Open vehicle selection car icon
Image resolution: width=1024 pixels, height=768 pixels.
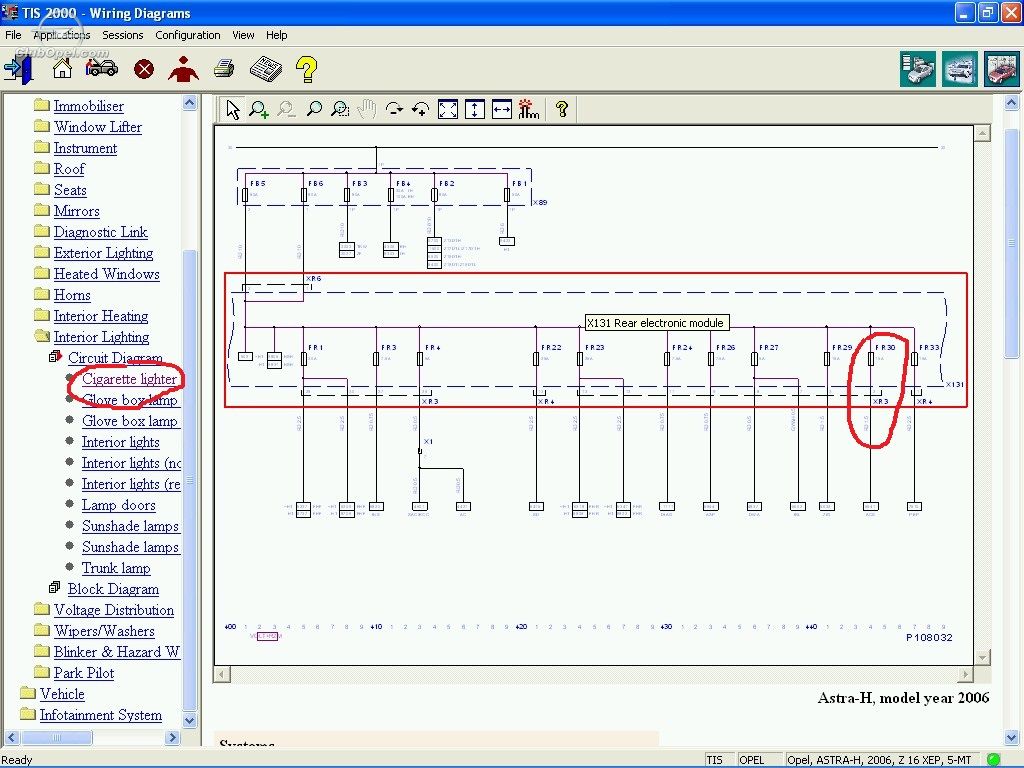tap(103, 68)
